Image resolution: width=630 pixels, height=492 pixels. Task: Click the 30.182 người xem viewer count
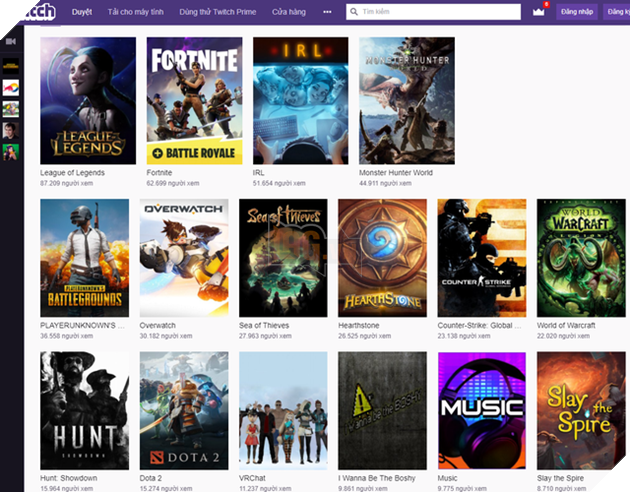click(x=166, y=336)
